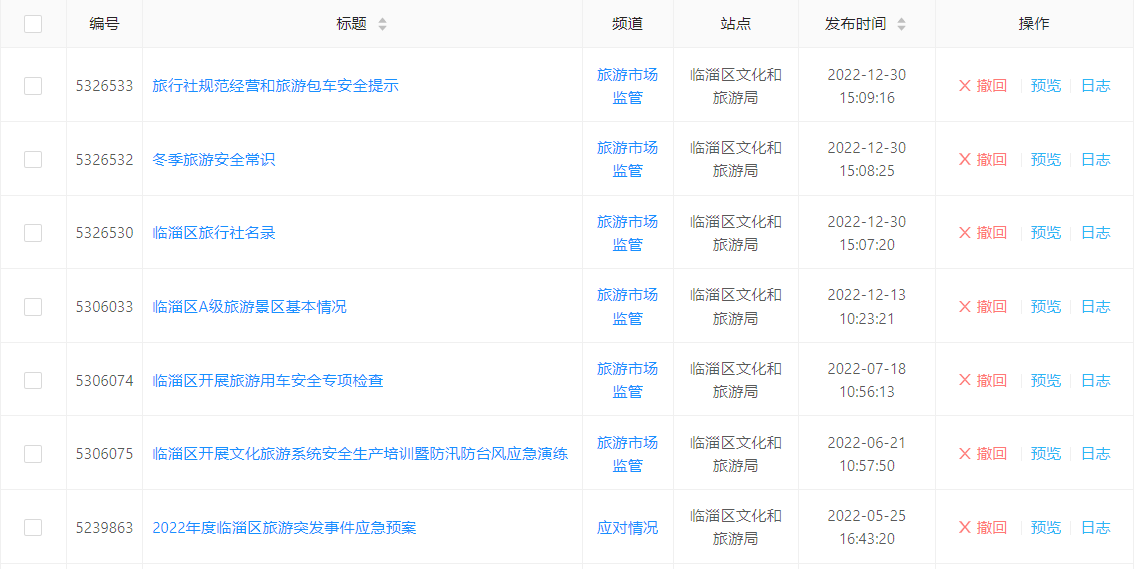
Task: Sort by 发布时间 using sort arrows
Action: tap(901, 24)
